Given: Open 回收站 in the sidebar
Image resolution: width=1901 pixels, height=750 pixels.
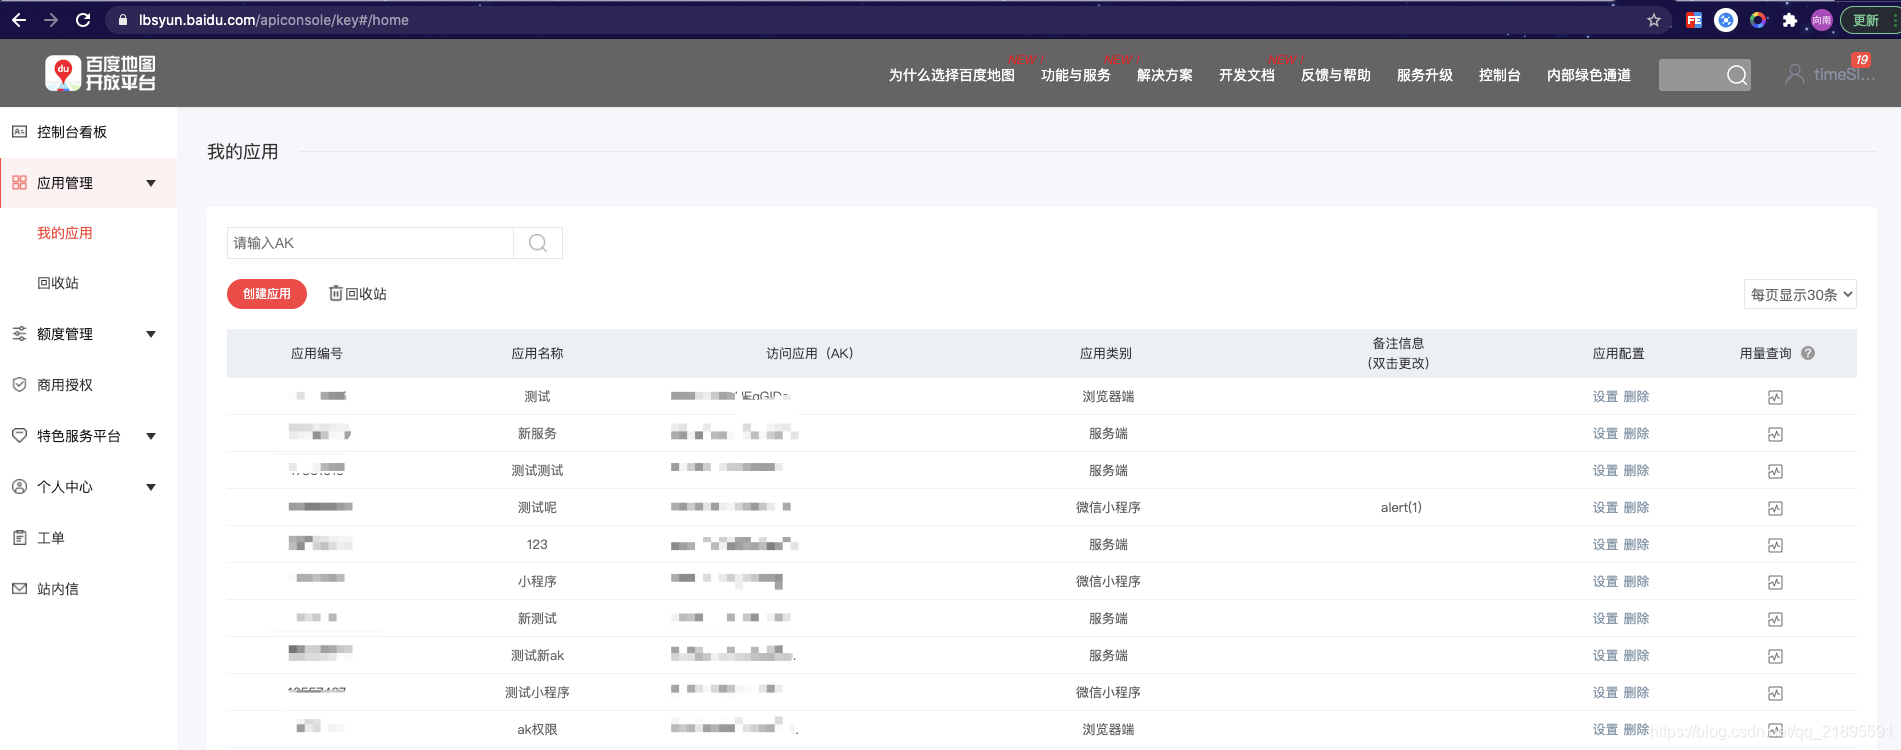Looking at the screenshot, I should [x=58, y=283].
